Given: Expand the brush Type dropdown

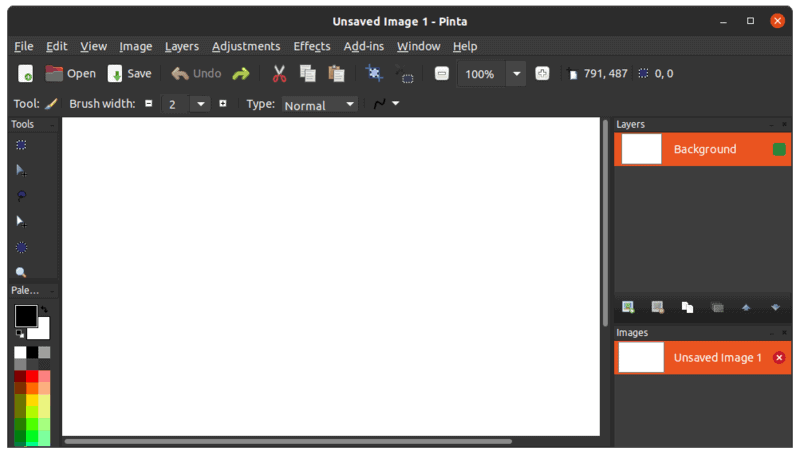Looking at the screenshot, I should [350, 104].
